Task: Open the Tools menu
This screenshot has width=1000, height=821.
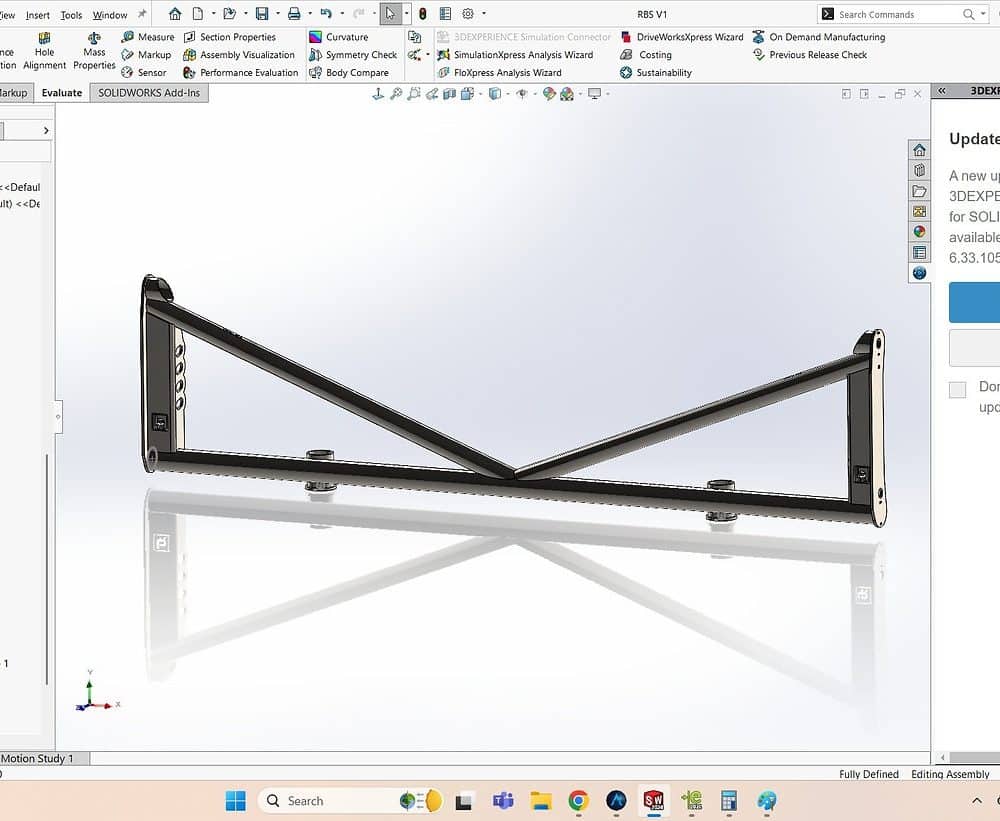Action: click(x=71, y=15)
